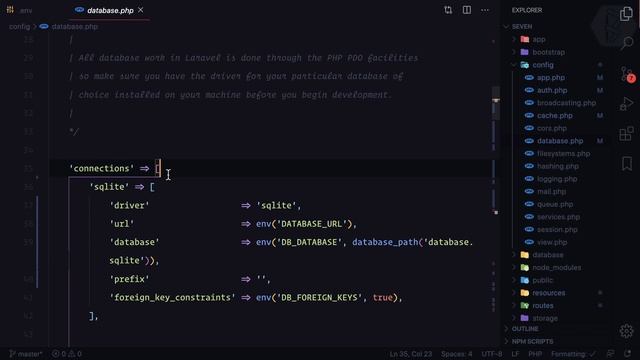The image size is (640, 360).
Task: Click the 'sqlite' array key
Action: click(x=109, y=187)
